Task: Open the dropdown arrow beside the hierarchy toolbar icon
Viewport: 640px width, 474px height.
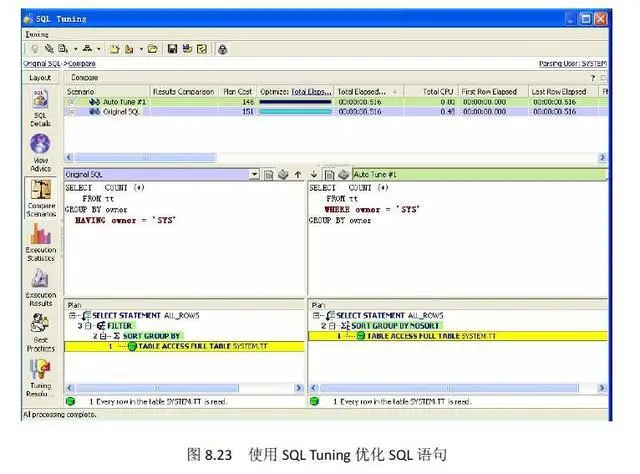Action: (x=99, y=49)
